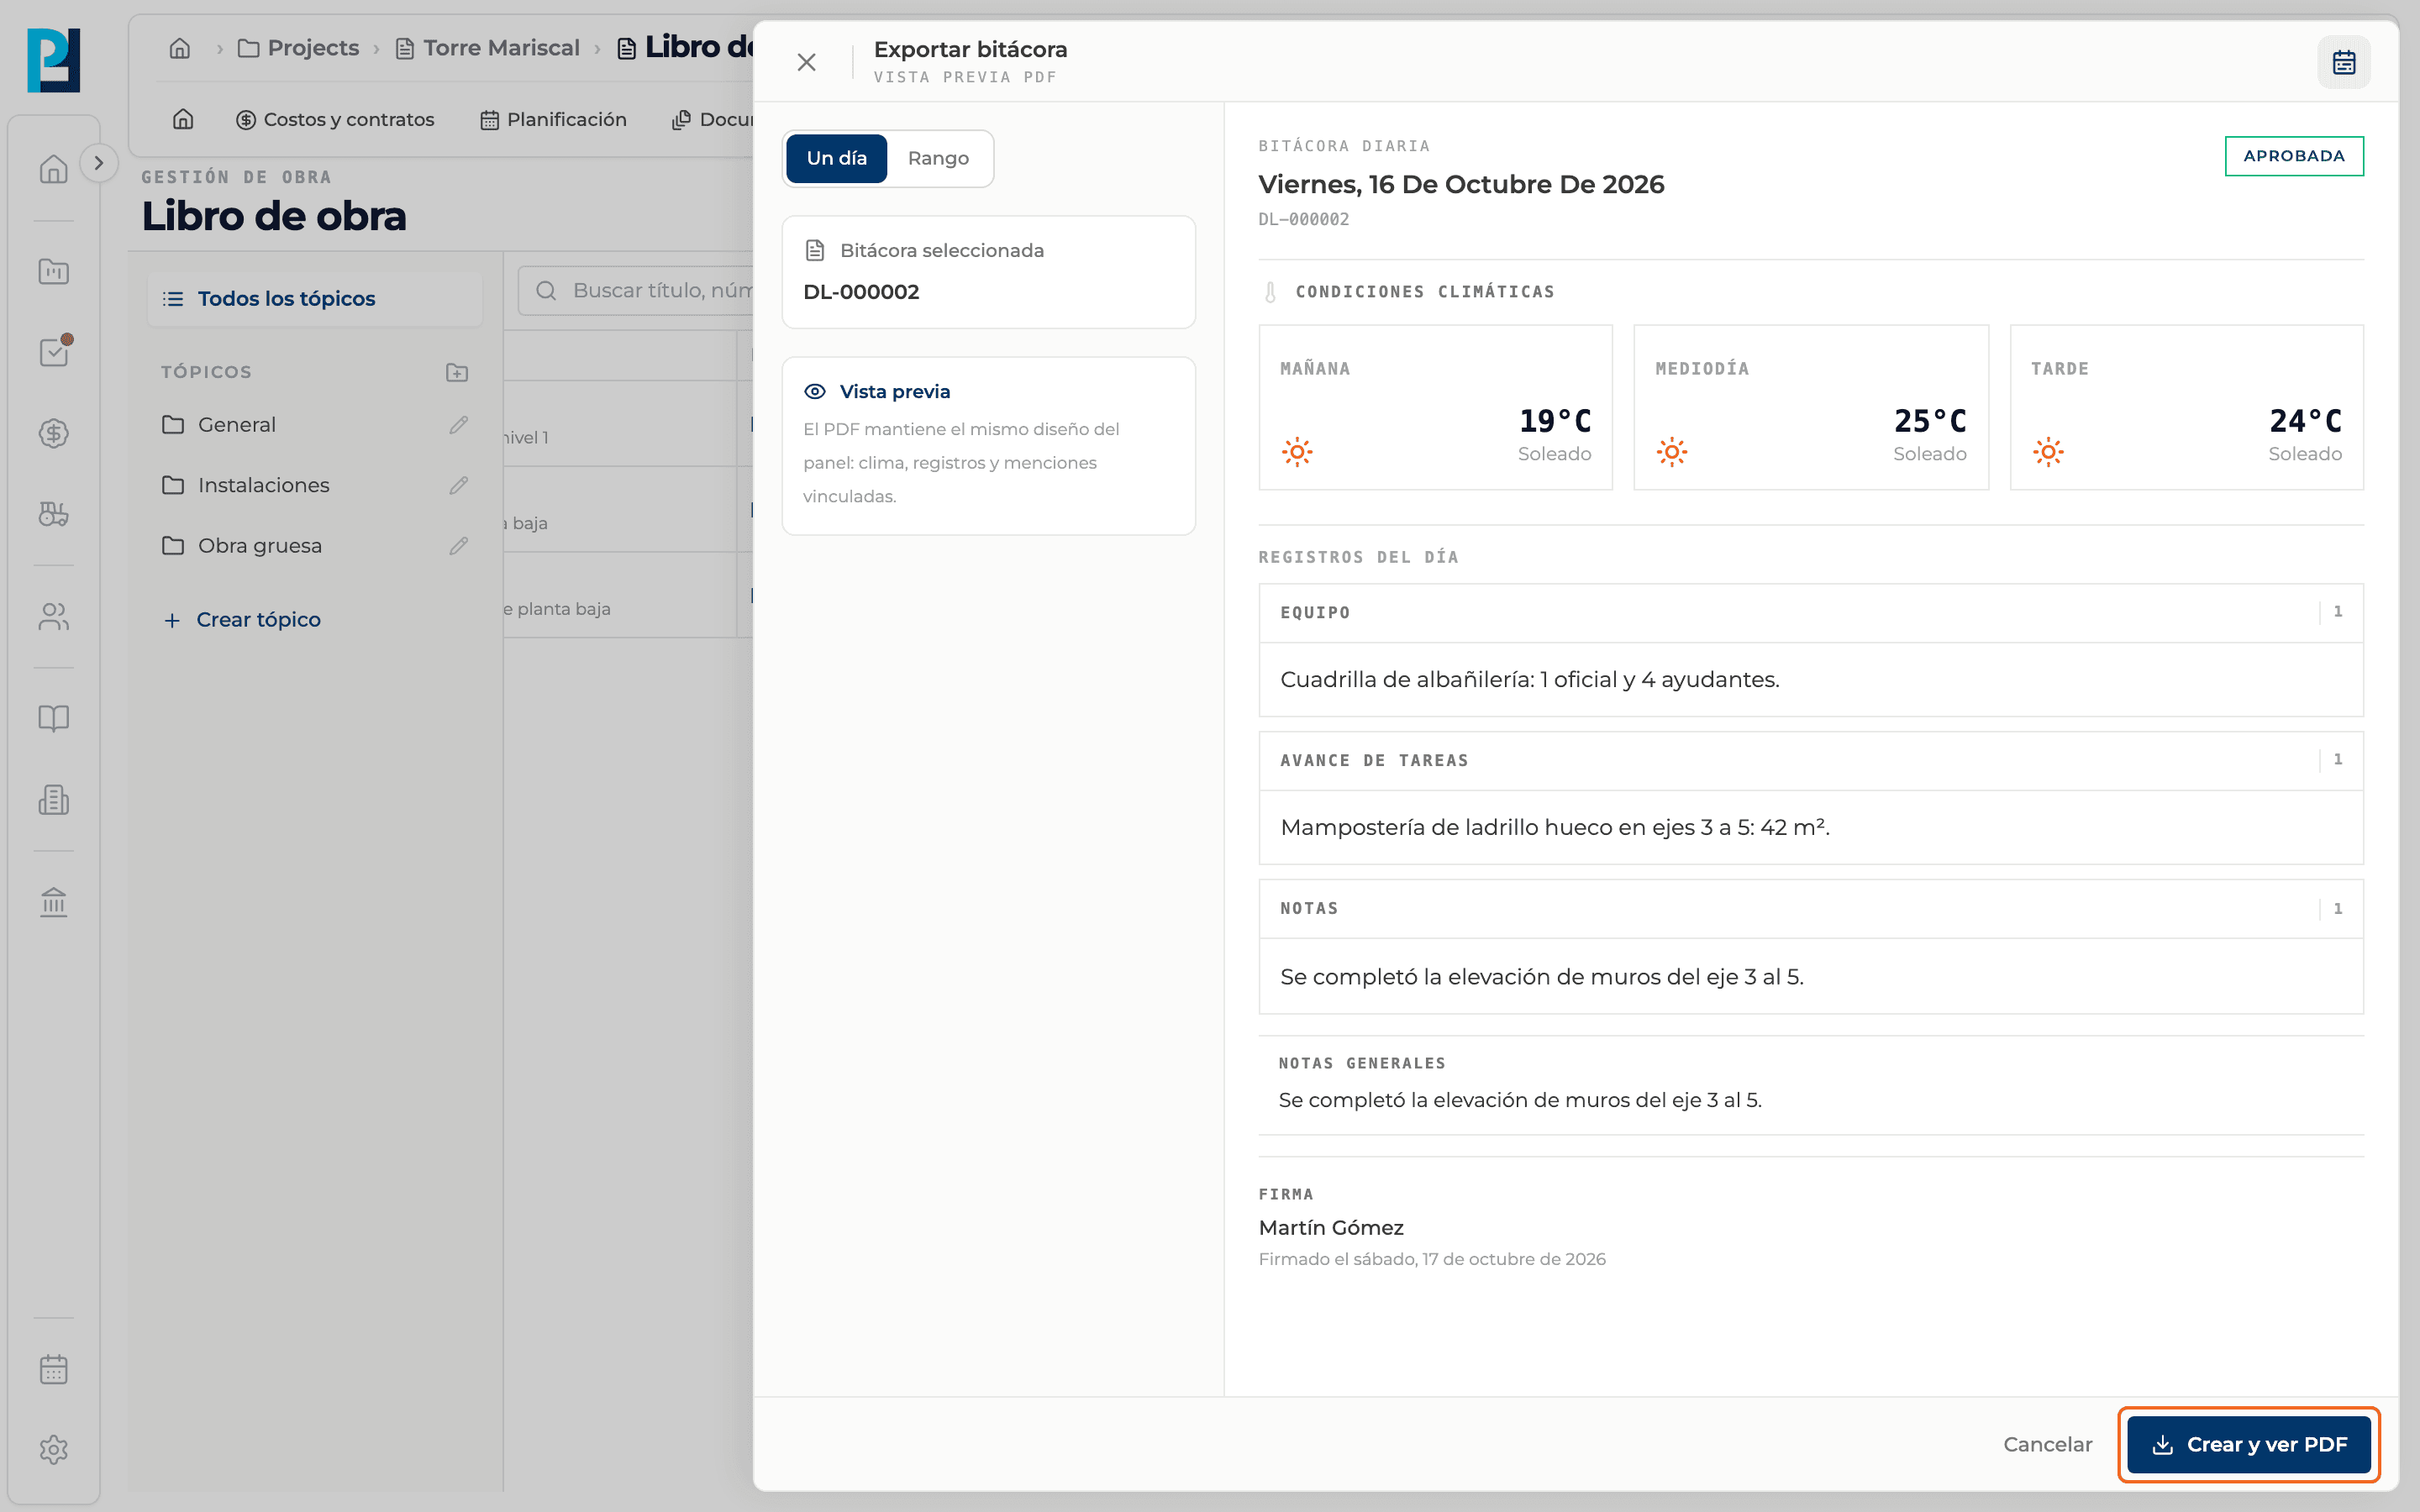This screenshot has height=1512, width=2420.
Task: Edit the Obra gruesa pencil icon
Action: [459, 546]
